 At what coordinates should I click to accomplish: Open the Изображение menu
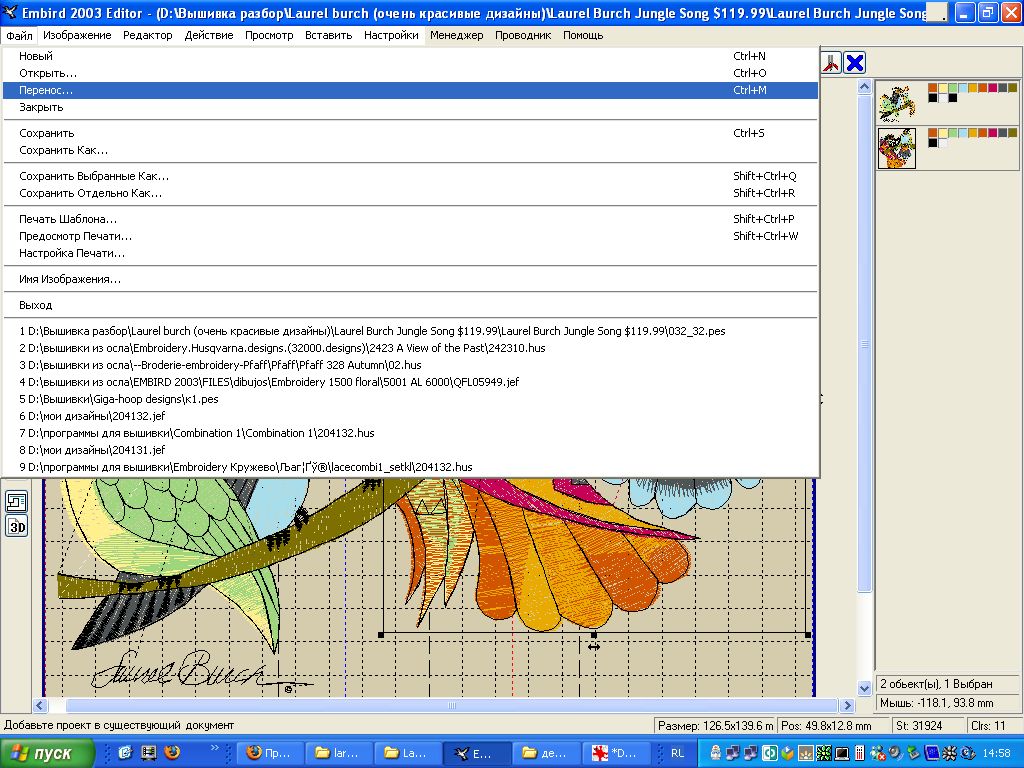click(x=77, y=35)
